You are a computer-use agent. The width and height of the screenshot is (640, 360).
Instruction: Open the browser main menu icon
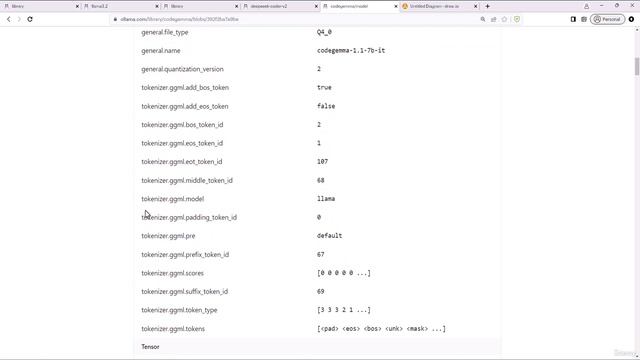point(631,19)
